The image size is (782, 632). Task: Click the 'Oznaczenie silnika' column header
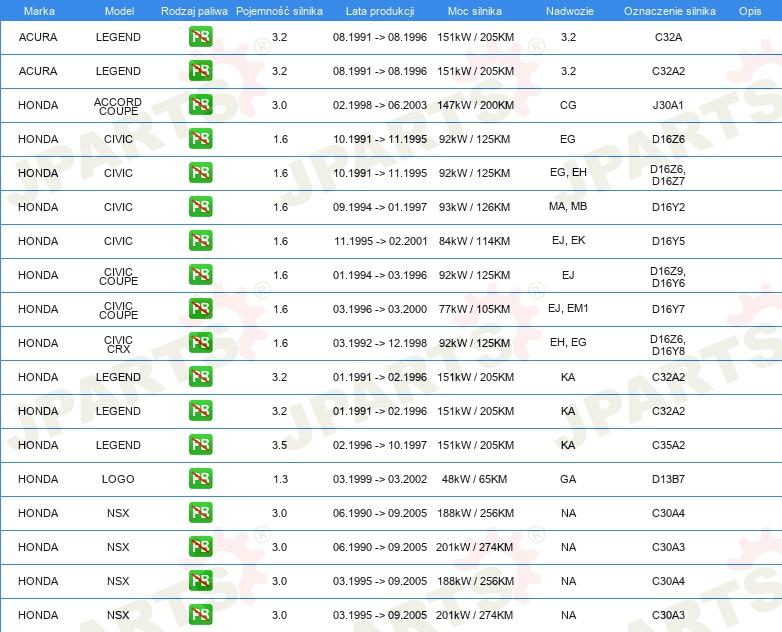[669, 11]
